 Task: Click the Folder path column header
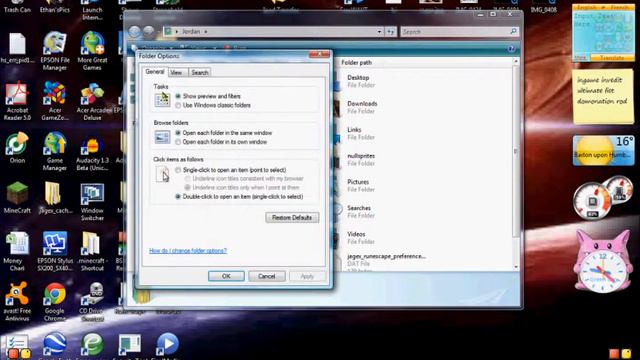(x=356, y=62)
